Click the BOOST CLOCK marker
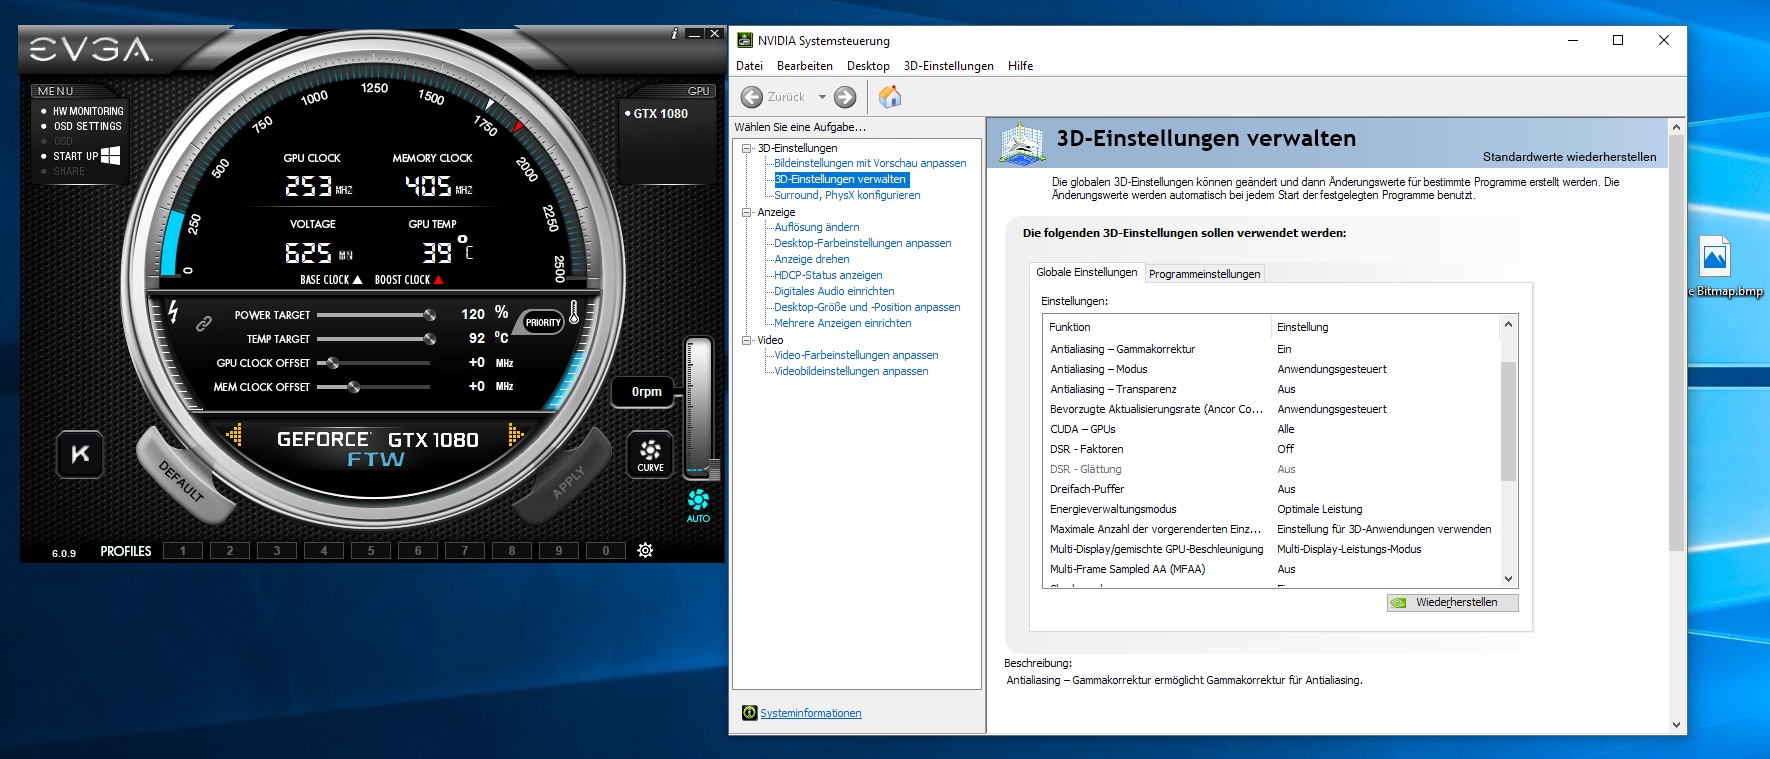The height and width of the screenshot is (759, 1770). (x=438, y=280)
